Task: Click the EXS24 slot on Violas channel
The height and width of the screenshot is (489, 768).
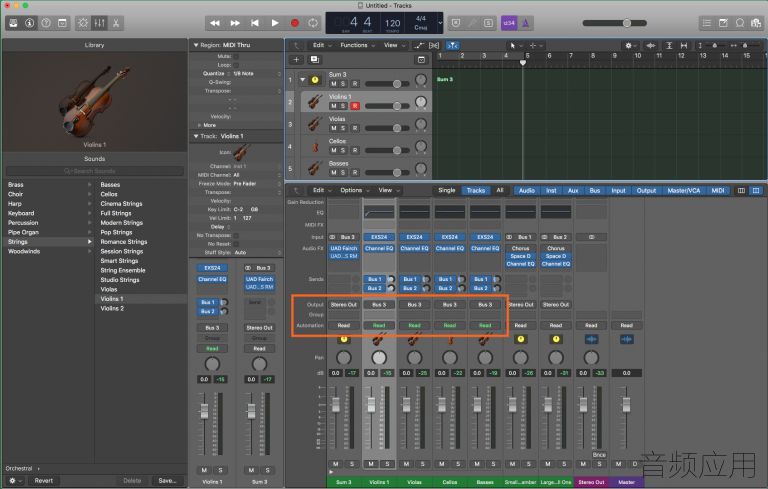Action: click(414, 237)
